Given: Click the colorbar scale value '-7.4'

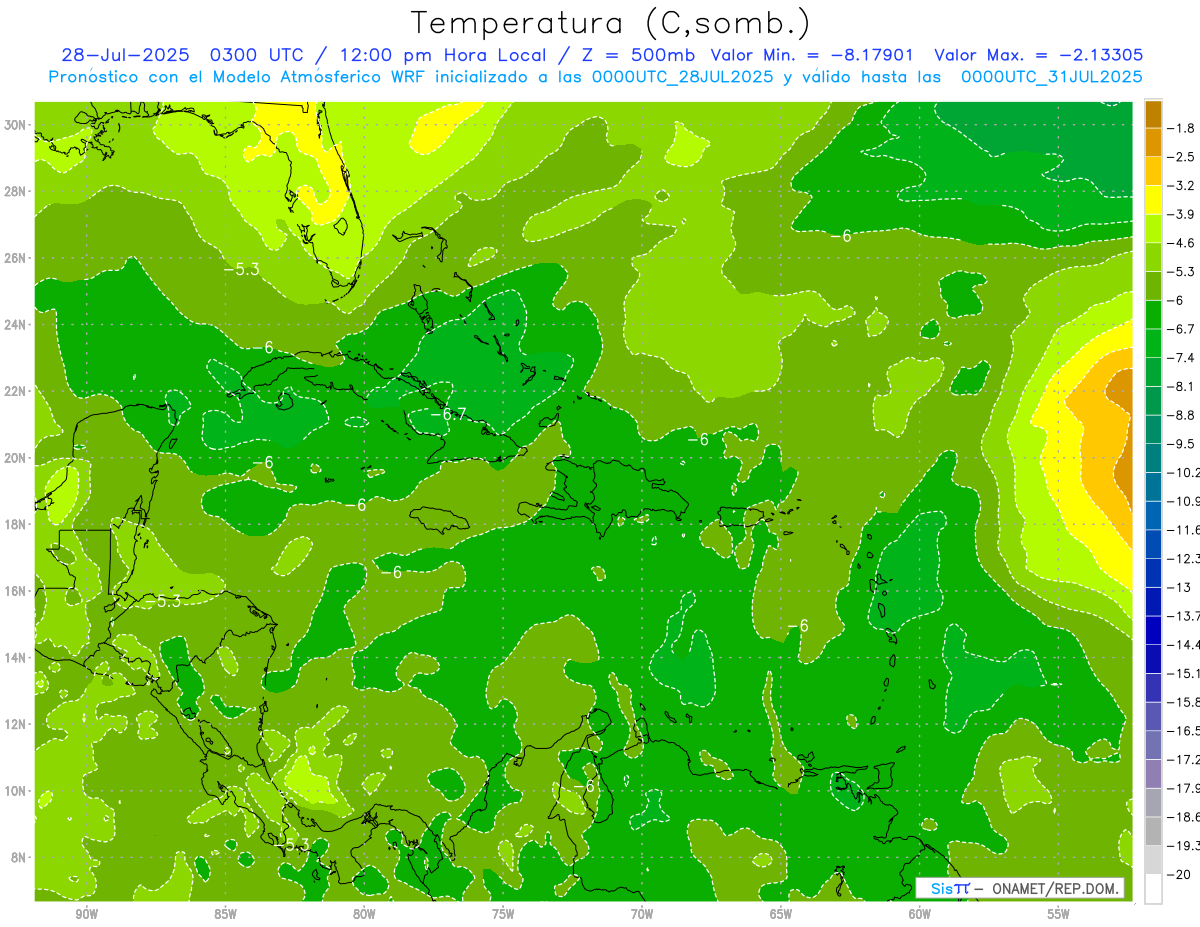Looking at the screenshot, I should point(1182,358).
